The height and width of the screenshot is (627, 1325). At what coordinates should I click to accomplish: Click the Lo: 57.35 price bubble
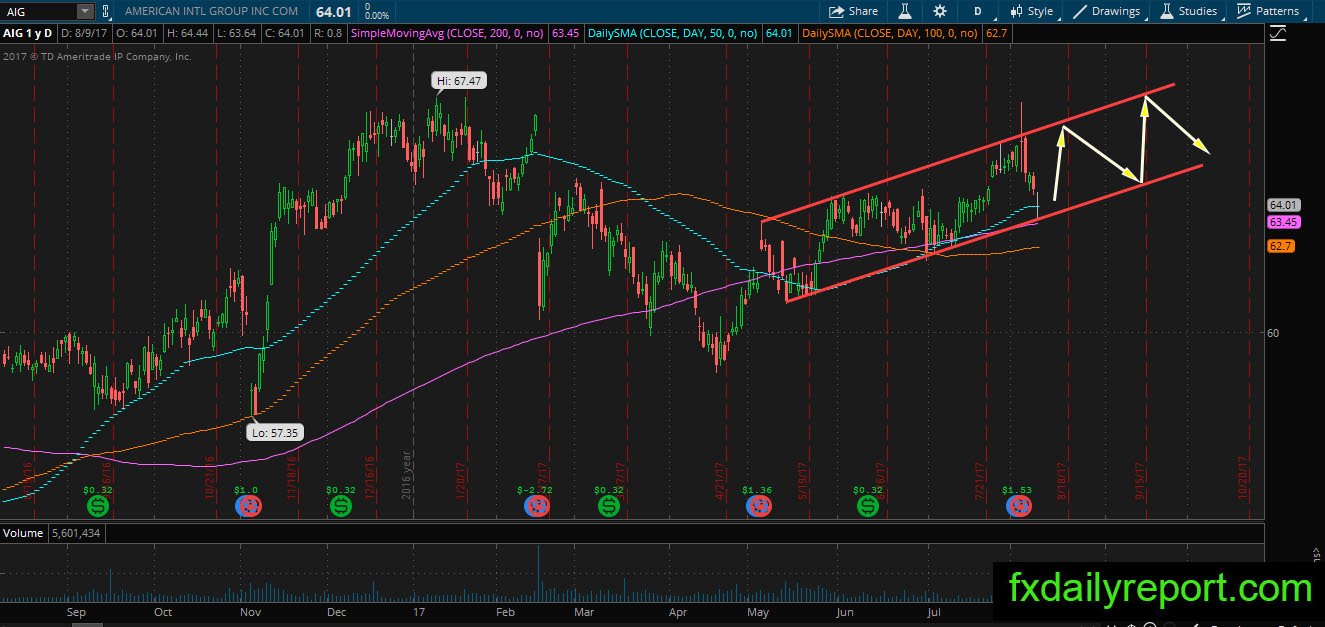pyautogui.click(x=275, y=433)
